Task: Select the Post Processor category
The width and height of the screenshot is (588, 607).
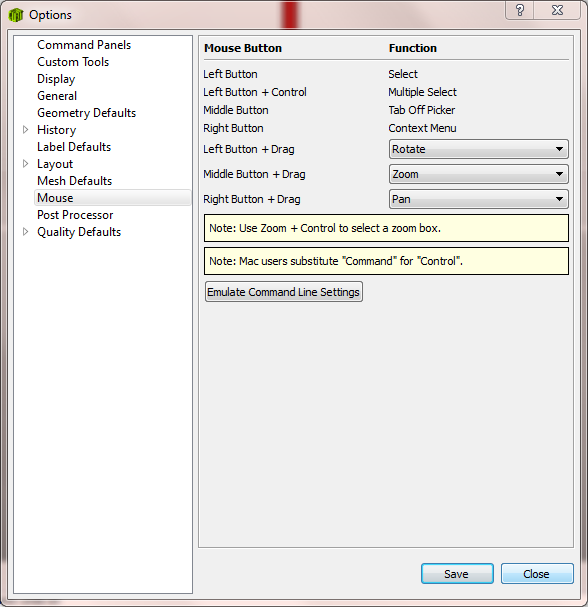Action: click(x=75, y=215)
